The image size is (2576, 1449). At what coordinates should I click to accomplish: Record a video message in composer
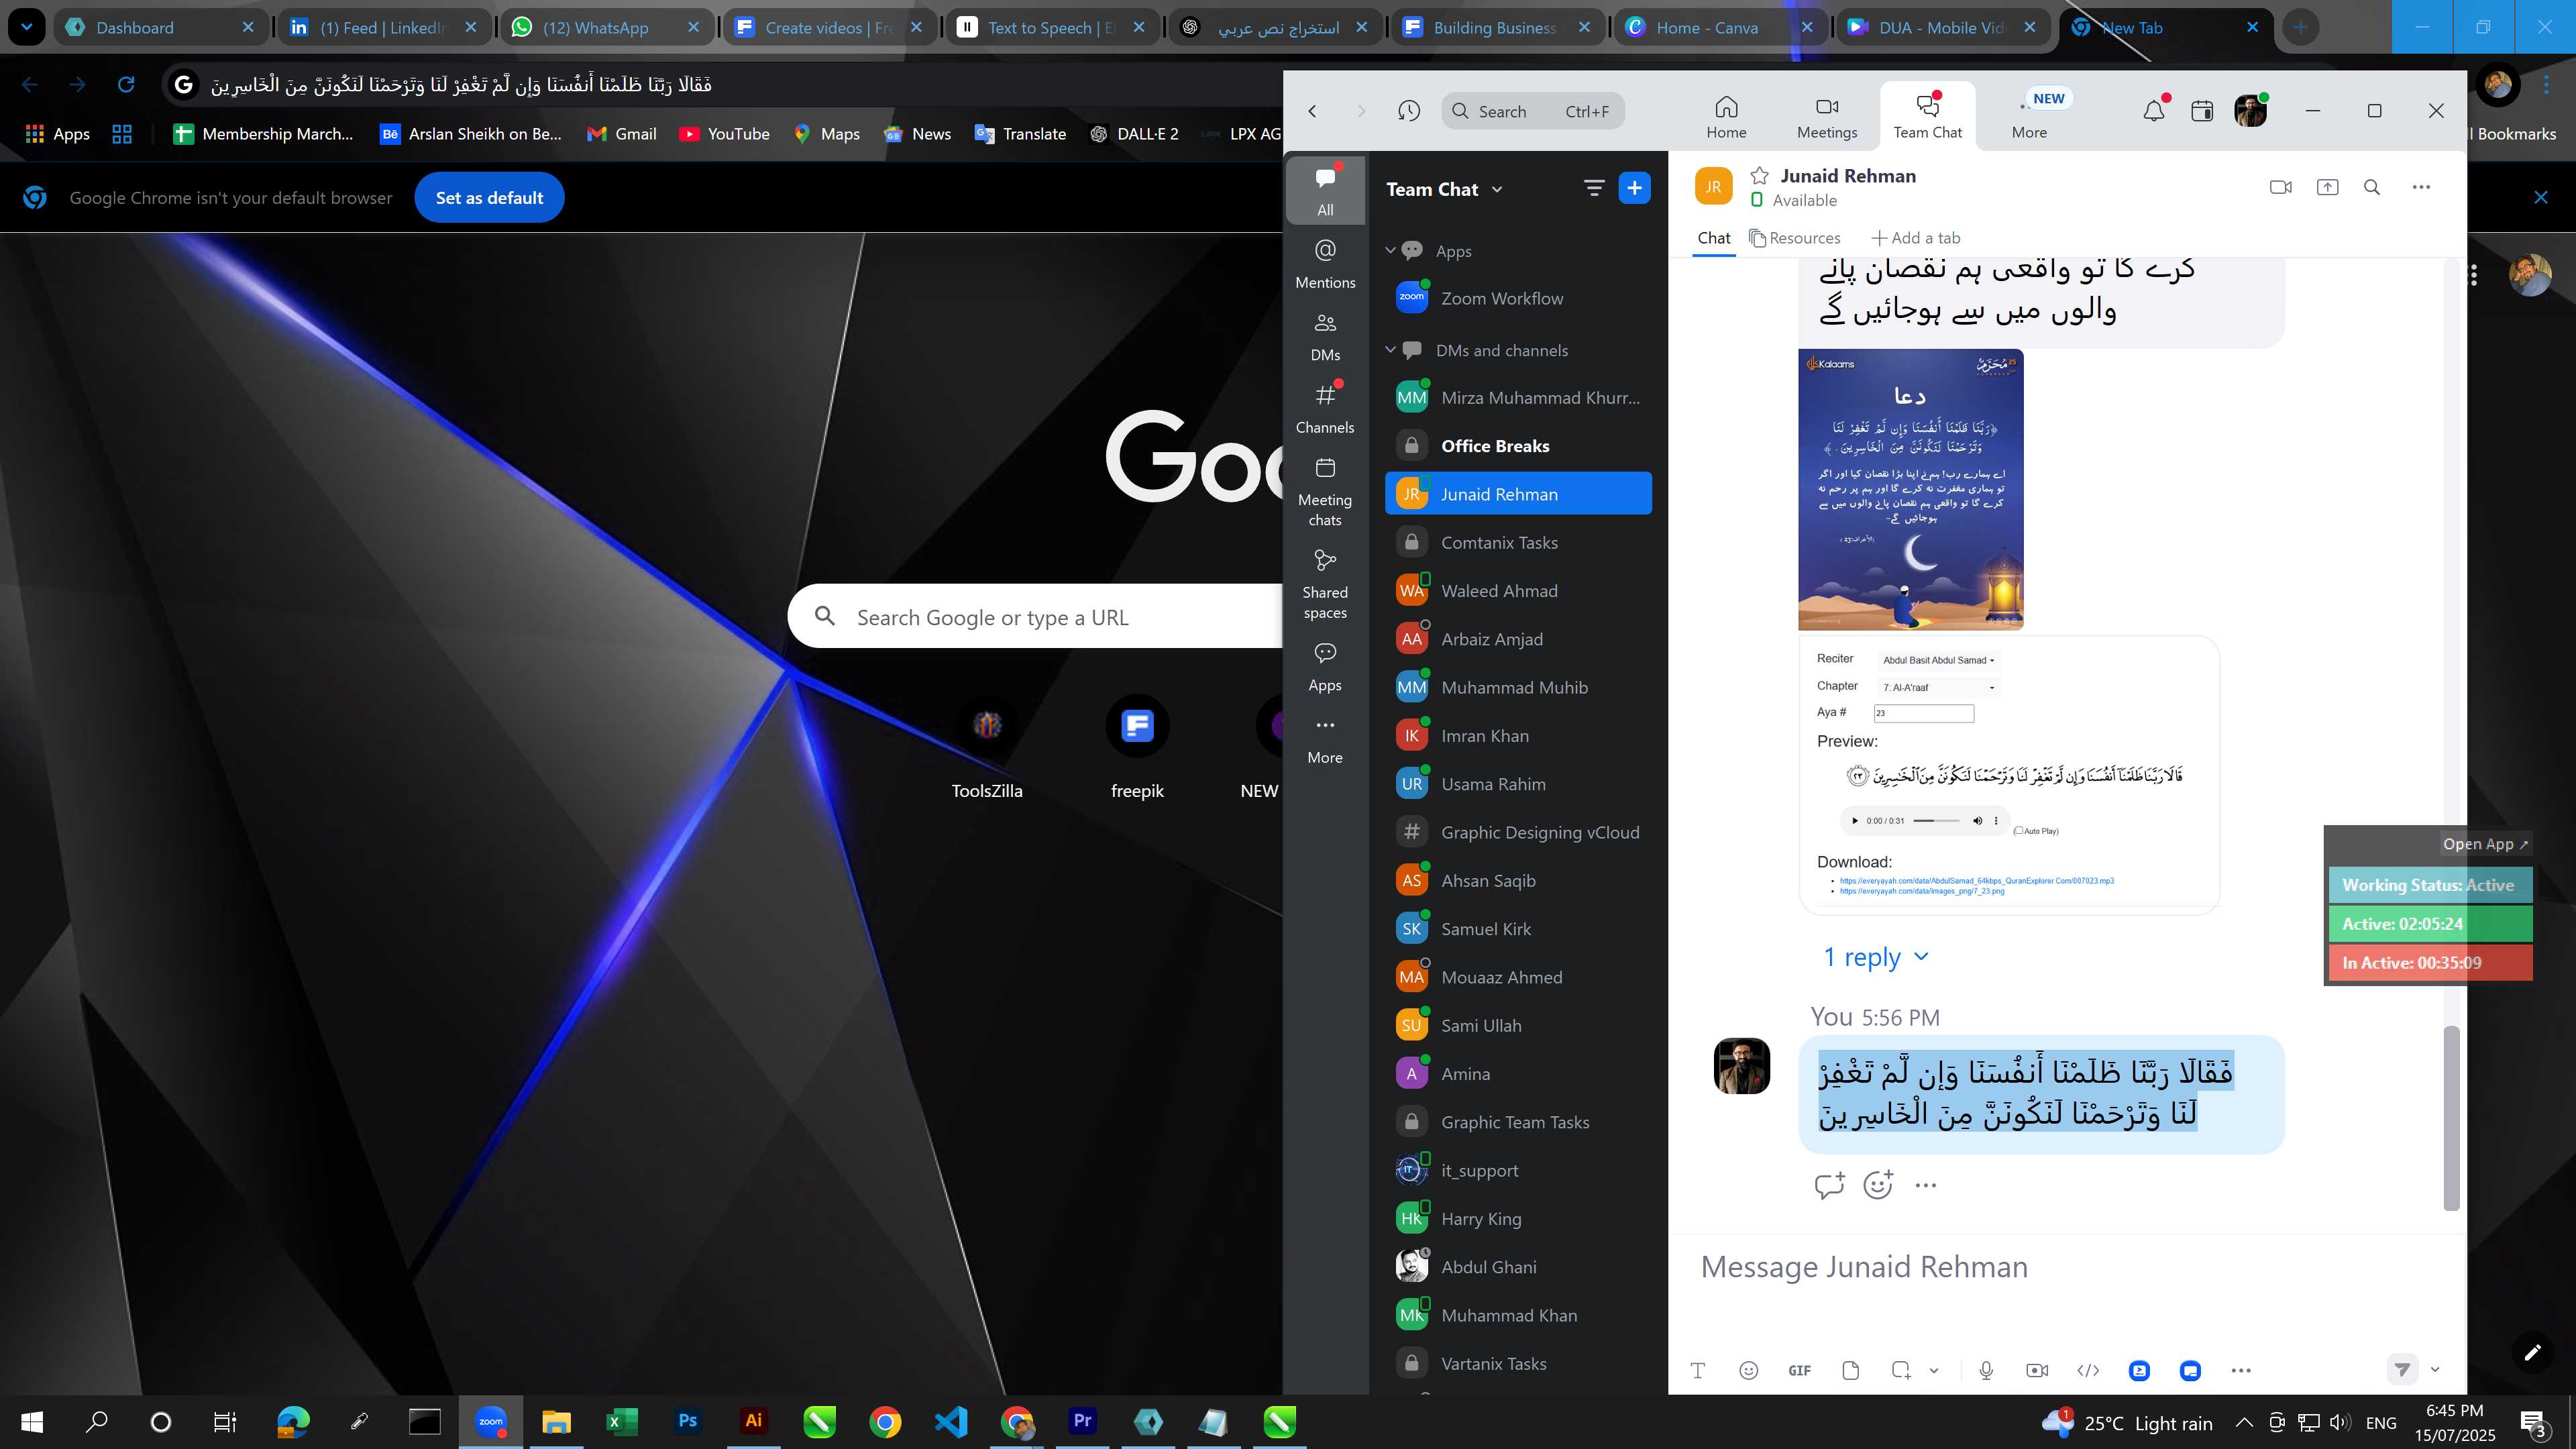pos(2037,1370)
